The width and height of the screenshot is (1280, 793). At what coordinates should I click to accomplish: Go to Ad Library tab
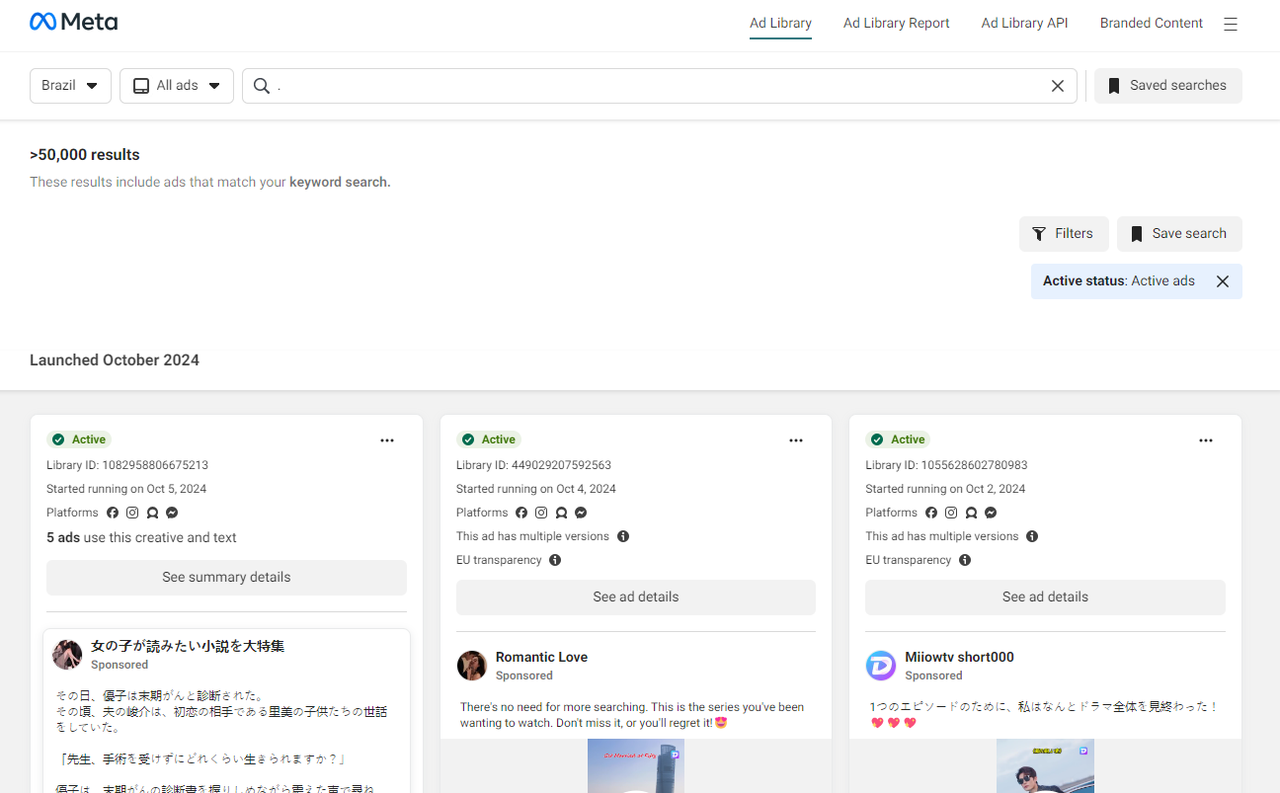(781, 23)
